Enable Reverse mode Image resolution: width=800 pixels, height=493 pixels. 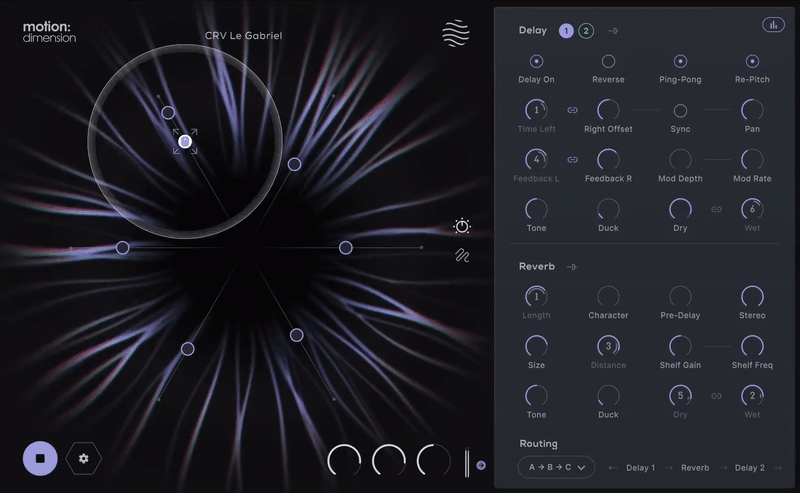[x=608, y=61]
